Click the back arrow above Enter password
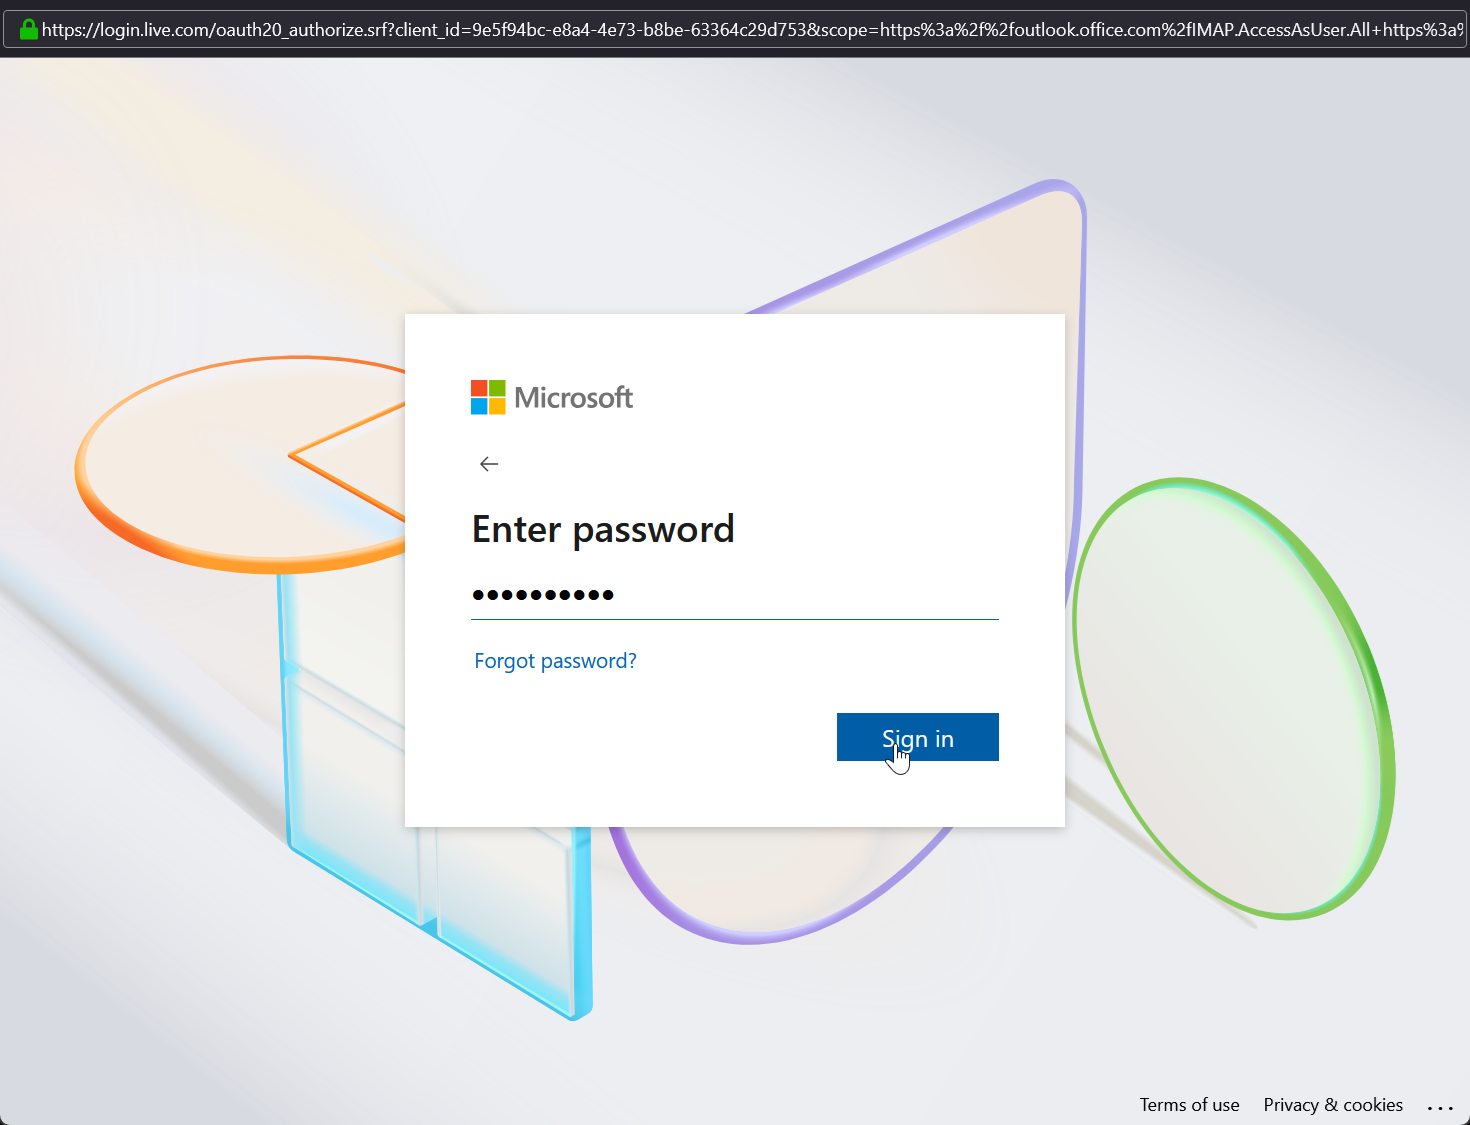1470x1125 pixels. click(x=489, y=464)
